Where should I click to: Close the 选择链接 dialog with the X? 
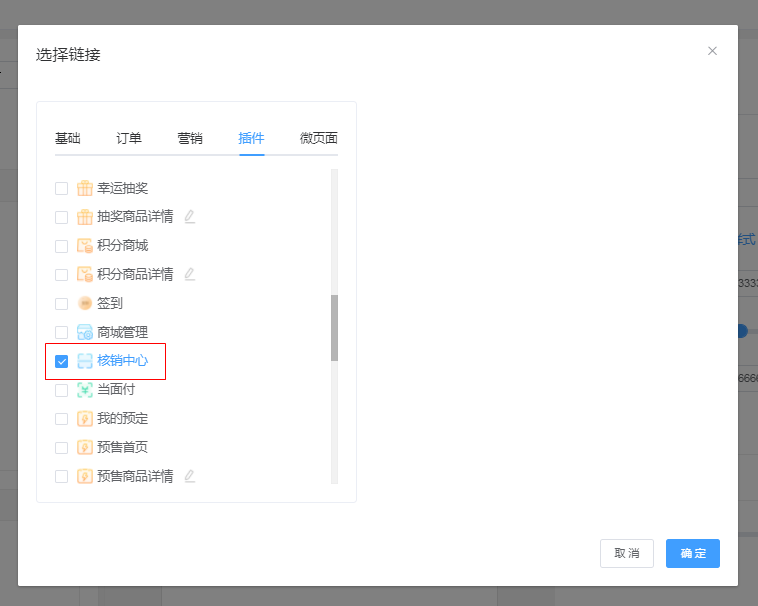pos(712,51)
